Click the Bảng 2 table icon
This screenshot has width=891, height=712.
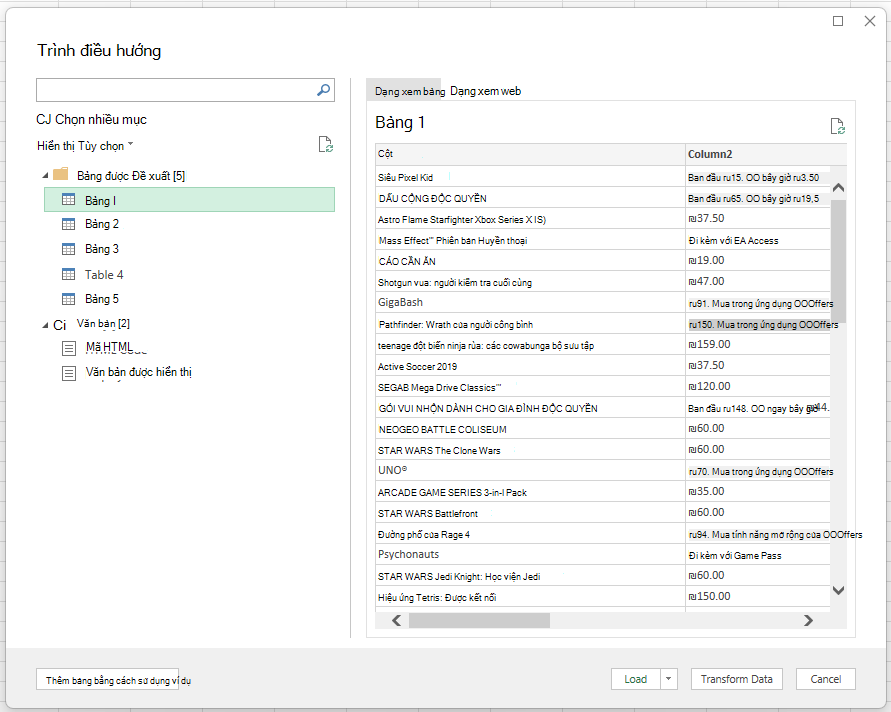pyautogui.click(x=68, y=224)
